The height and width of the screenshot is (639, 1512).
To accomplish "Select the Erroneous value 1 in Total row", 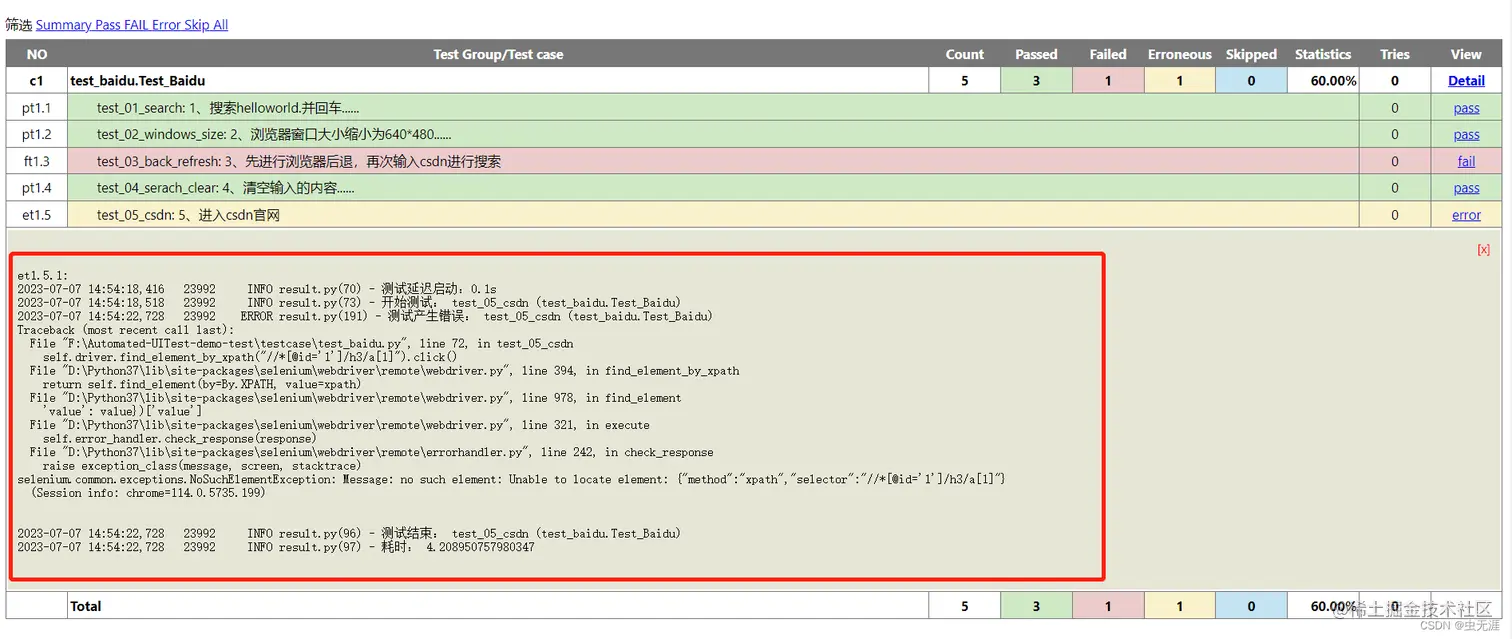I will pos(1179,606).
